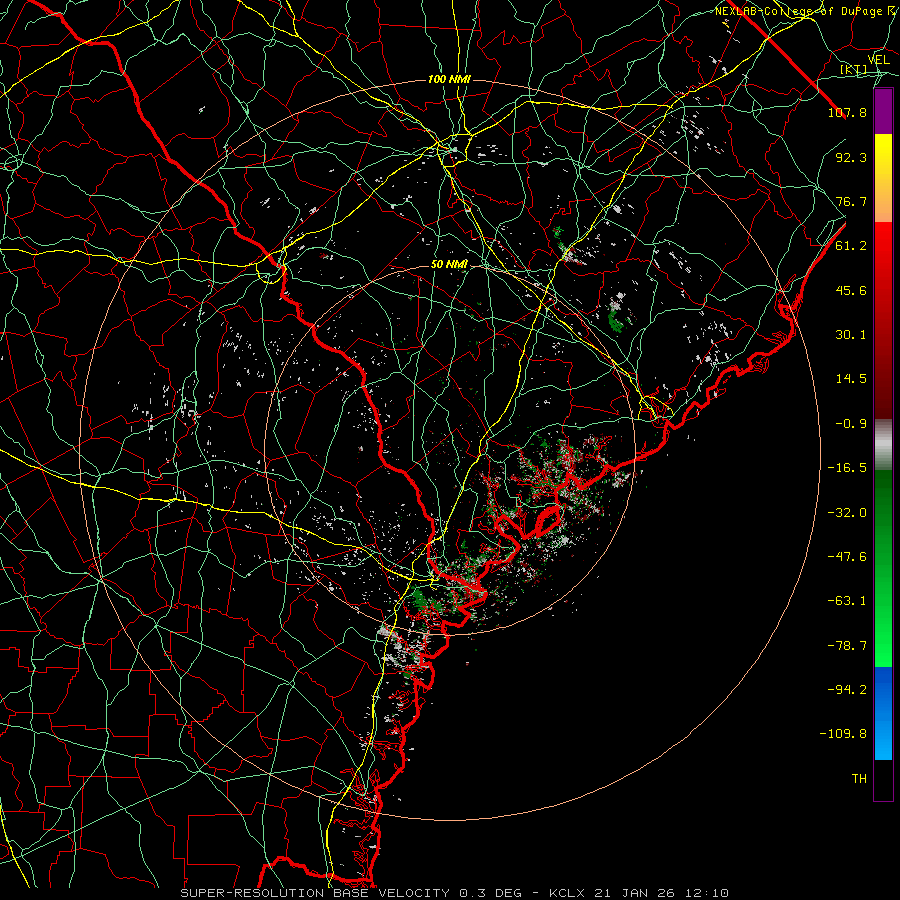Click the "100 NMI" range ring label
900x900 pixels.
click(x=449, y=79)
